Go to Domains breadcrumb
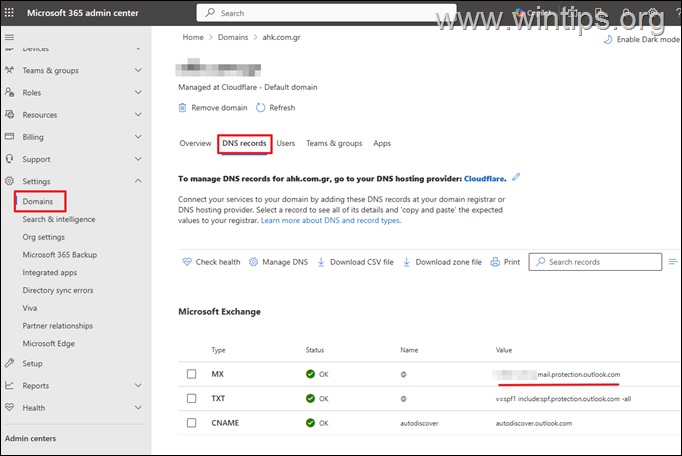 tap(233, 37)
